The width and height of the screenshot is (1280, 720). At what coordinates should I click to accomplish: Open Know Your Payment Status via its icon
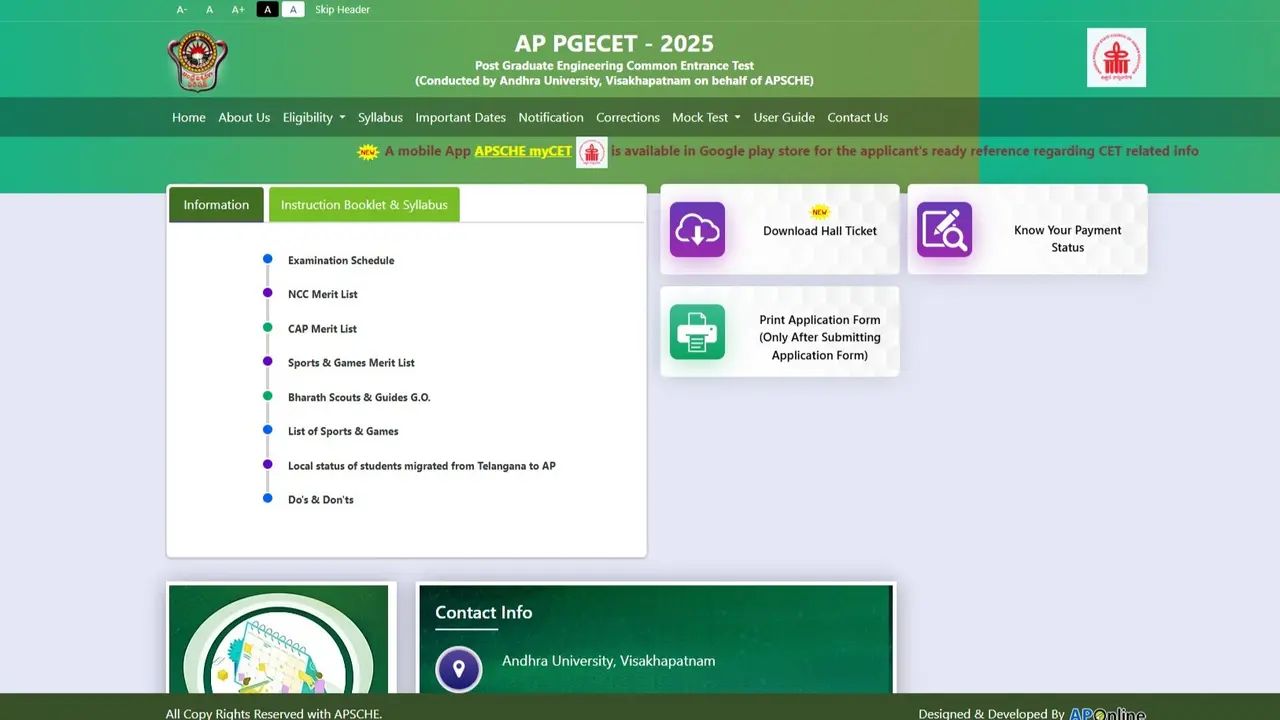click(x=944, y=229)
